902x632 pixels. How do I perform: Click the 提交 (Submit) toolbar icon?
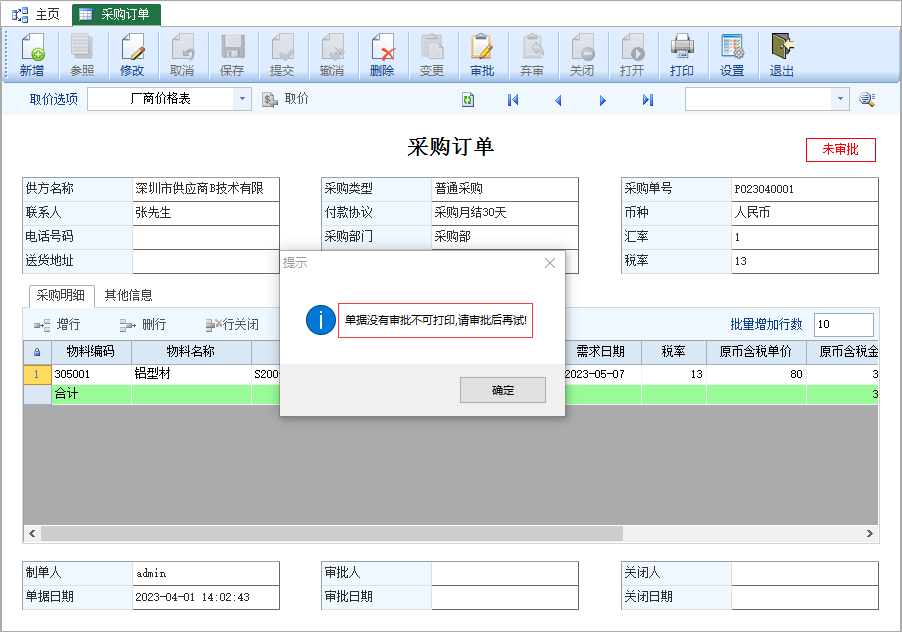[x=282, y=55]
